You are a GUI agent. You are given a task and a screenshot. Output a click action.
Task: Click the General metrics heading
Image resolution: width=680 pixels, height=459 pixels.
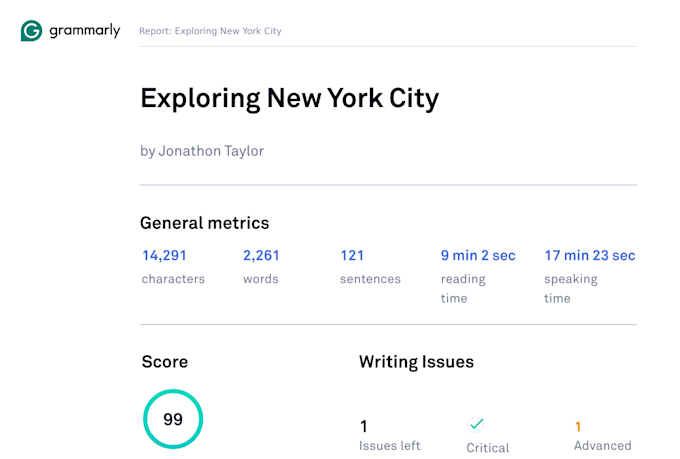tap(205, 223)
